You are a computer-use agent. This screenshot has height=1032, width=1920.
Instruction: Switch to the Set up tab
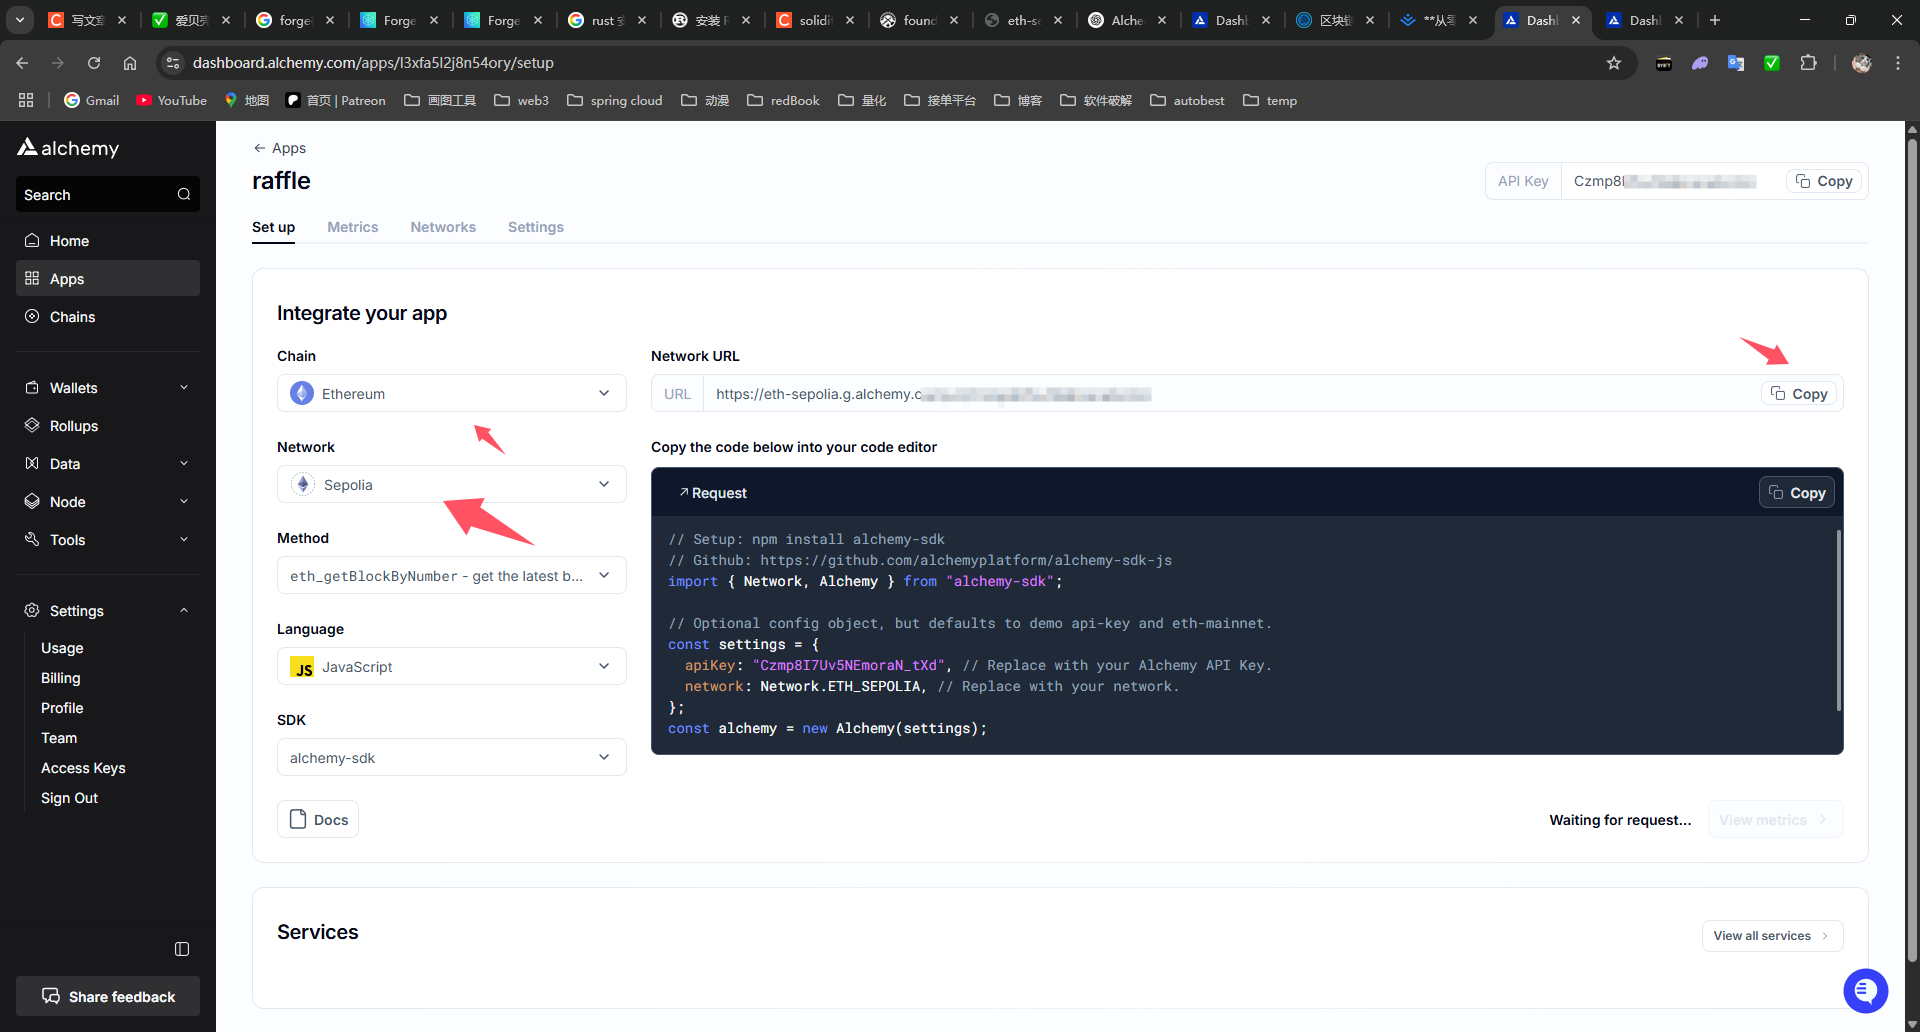point(273,227)
